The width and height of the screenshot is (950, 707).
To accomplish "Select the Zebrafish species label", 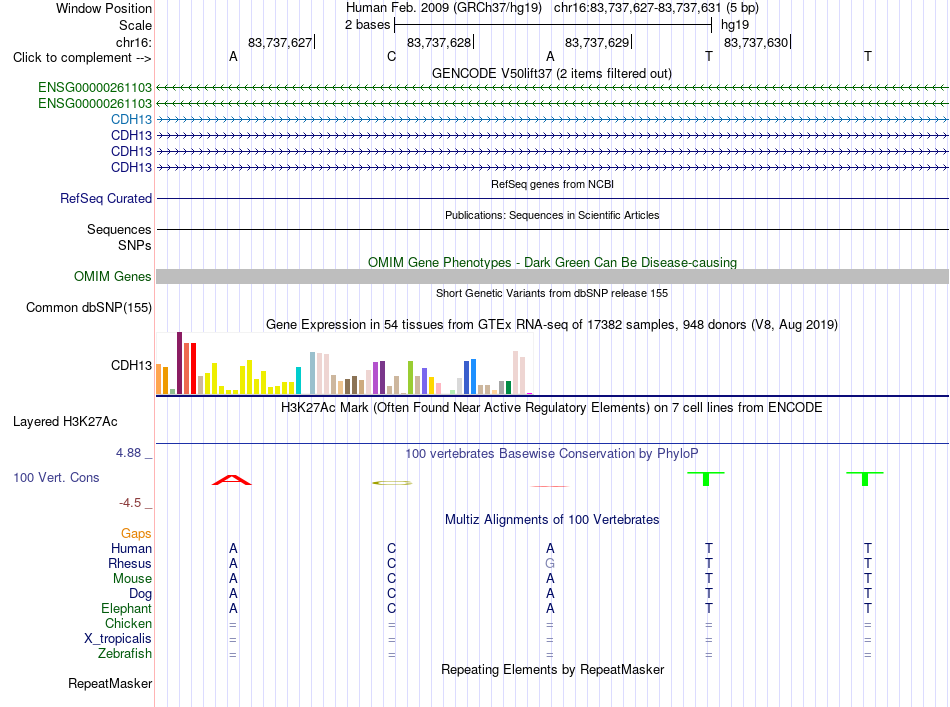I will (x=125, y=654).
